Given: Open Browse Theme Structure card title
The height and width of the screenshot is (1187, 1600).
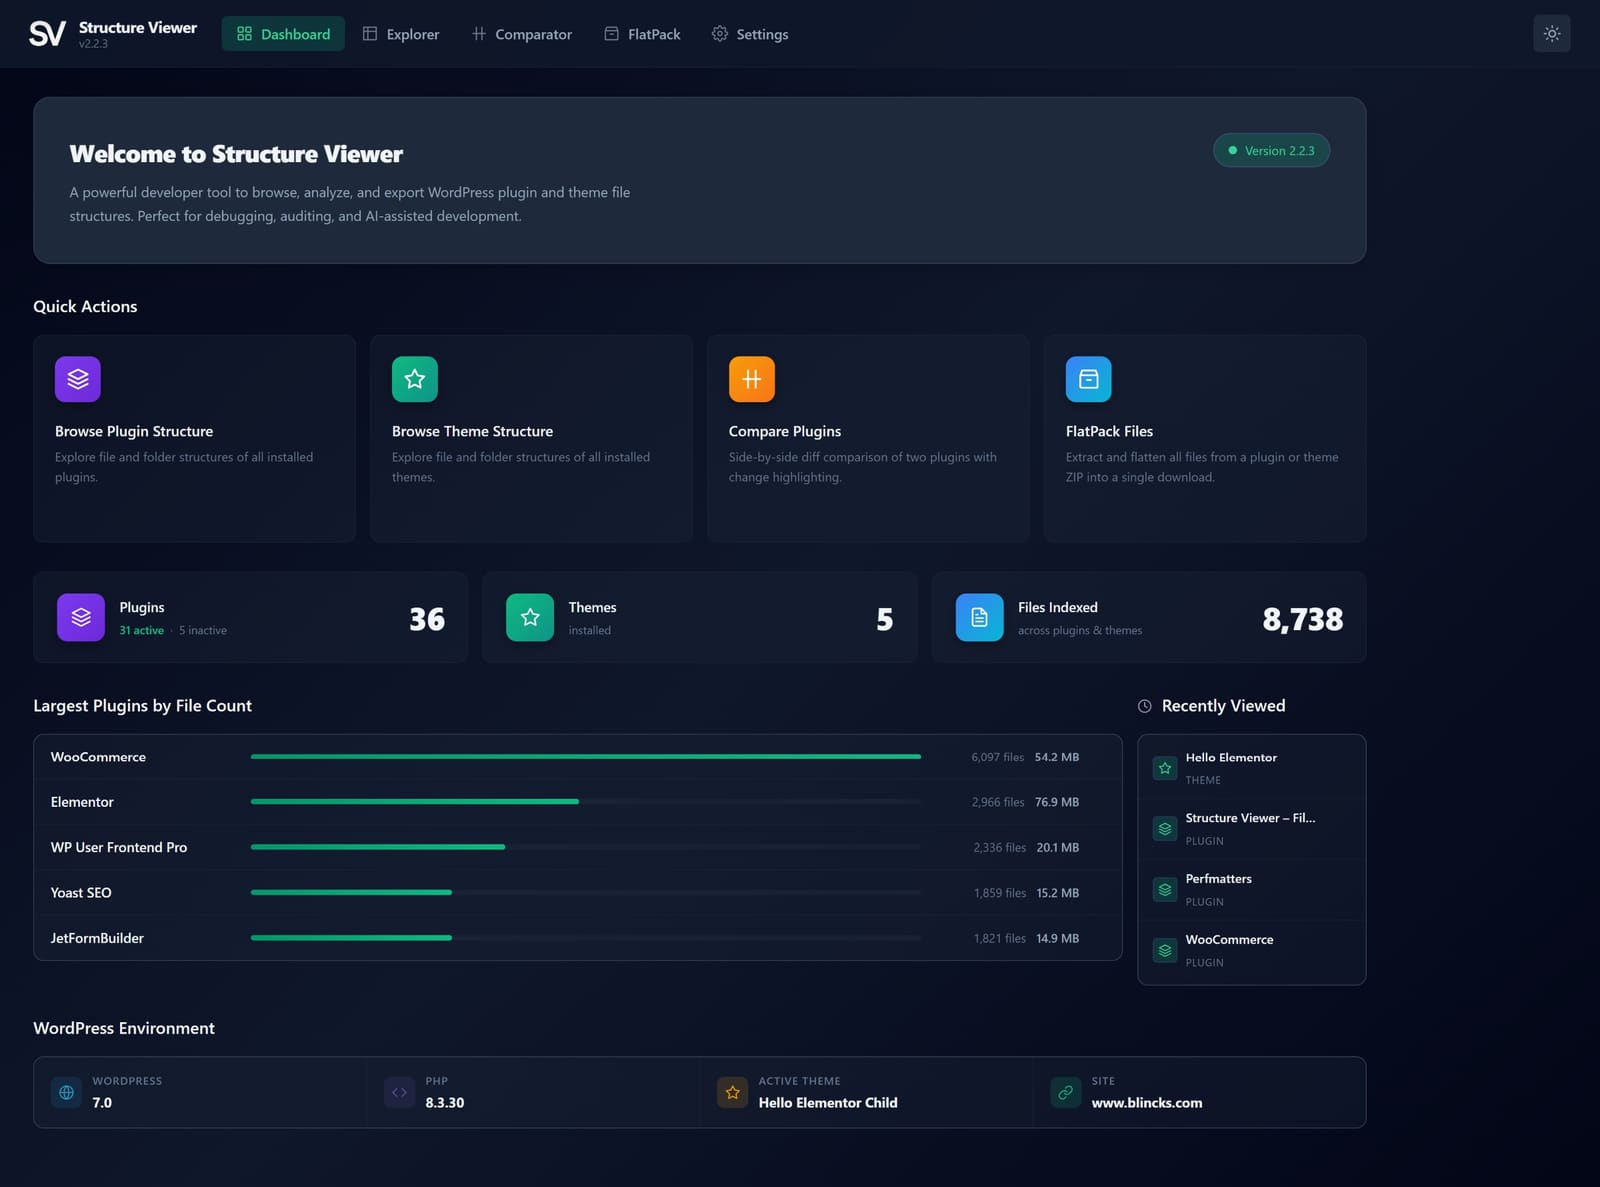Looking at the screenshot, I should (472, 432).
